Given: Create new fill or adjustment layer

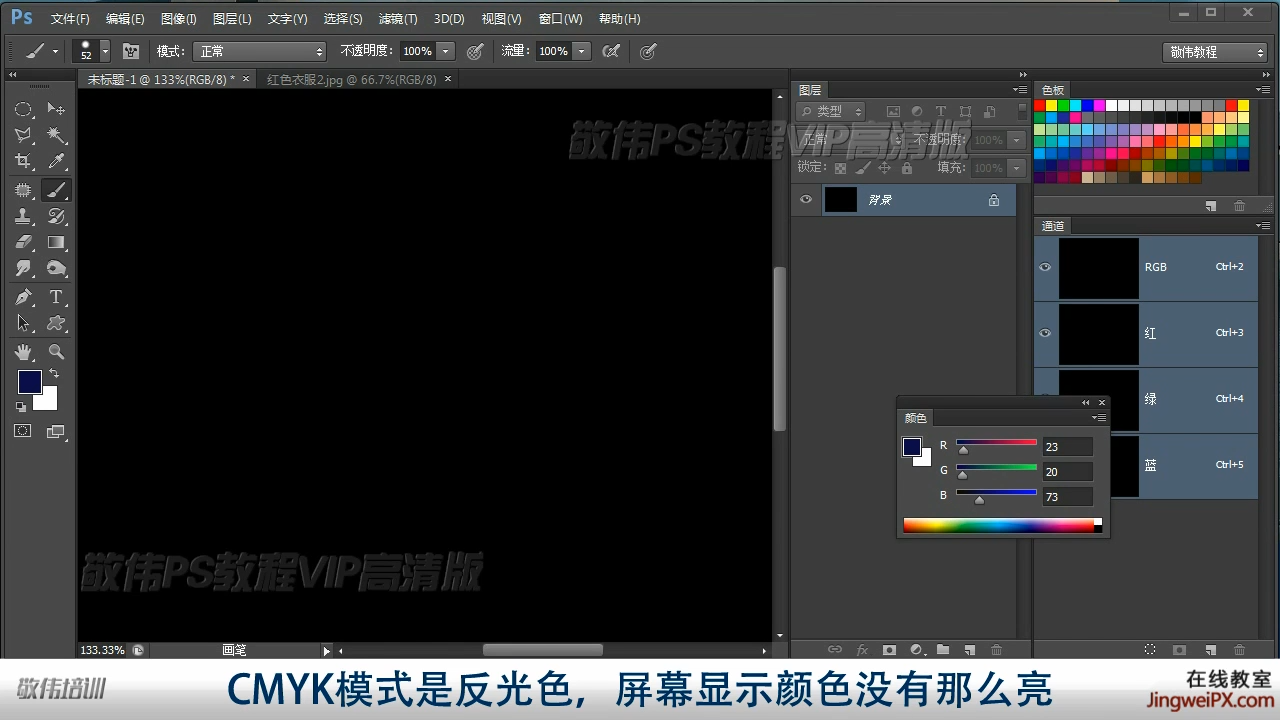Looking at the screenshot, I should click(915, 650).
